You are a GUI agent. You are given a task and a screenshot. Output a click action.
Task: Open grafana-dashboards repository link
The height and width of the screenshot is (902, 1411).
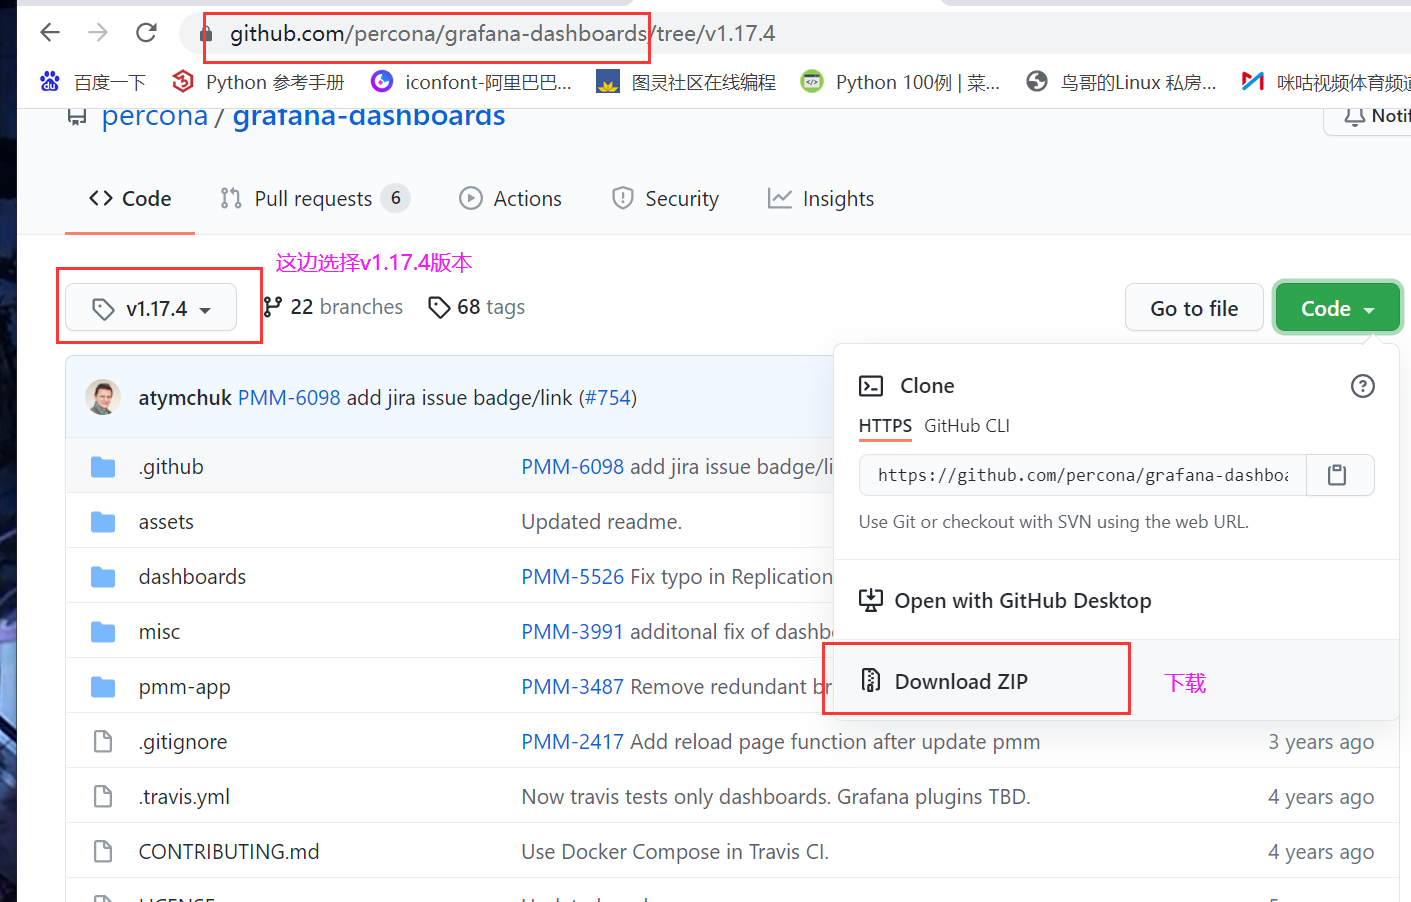(369, 116)
